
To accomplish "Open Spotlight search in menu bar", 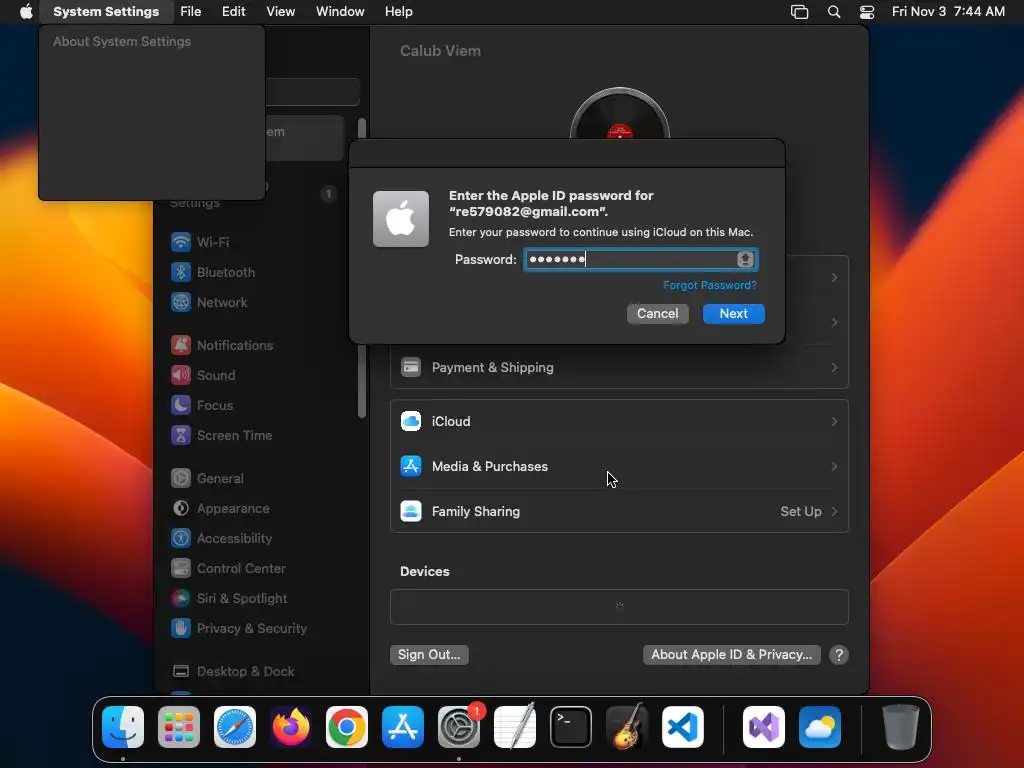I will (x=834, y=12).
